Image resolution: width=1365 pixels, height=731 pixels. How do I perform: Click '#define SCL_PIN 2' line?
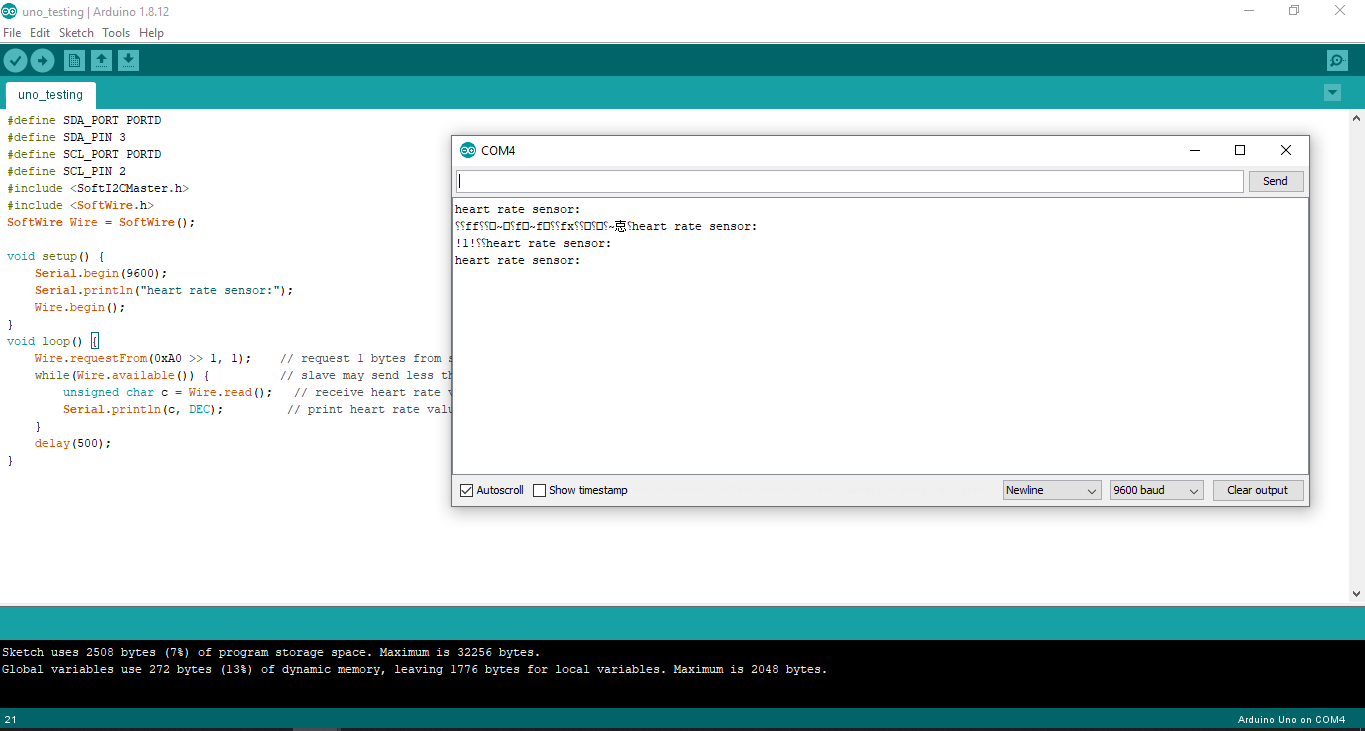click(x=66, y=171)
